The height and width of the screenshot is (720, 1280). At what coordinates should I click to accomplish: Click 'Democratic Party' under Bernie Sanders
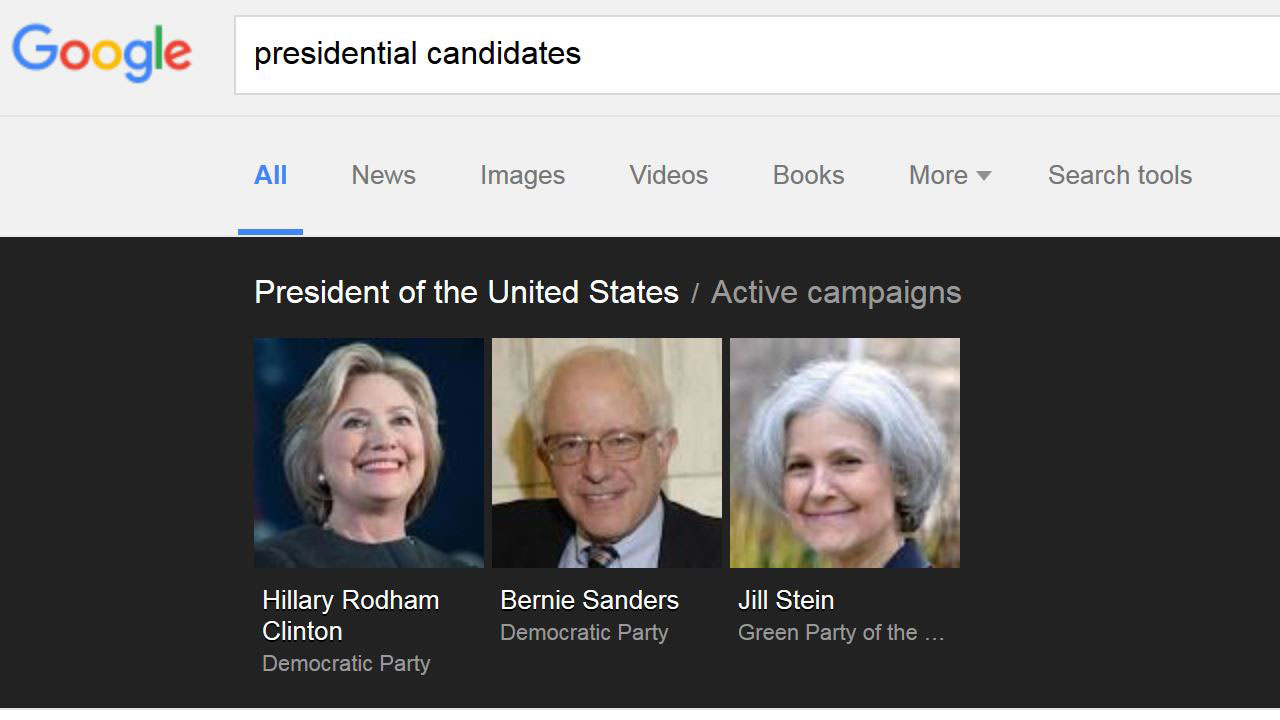584,632
